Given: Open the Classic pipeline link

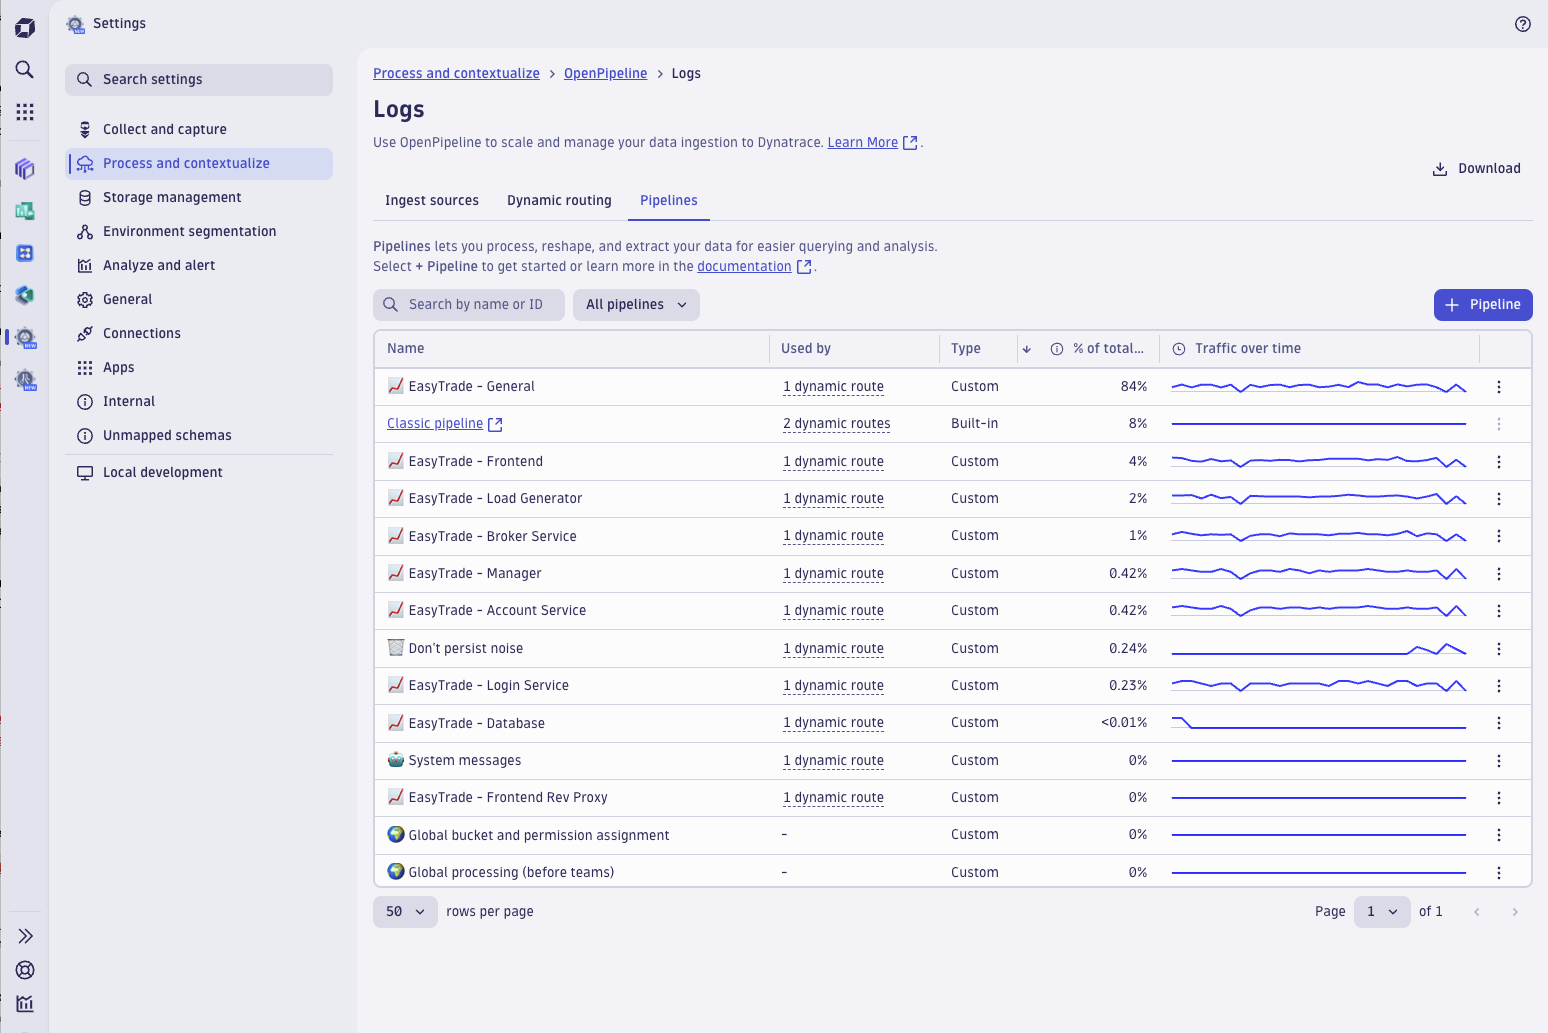Looking at the screenshot, I should (435, 424).
